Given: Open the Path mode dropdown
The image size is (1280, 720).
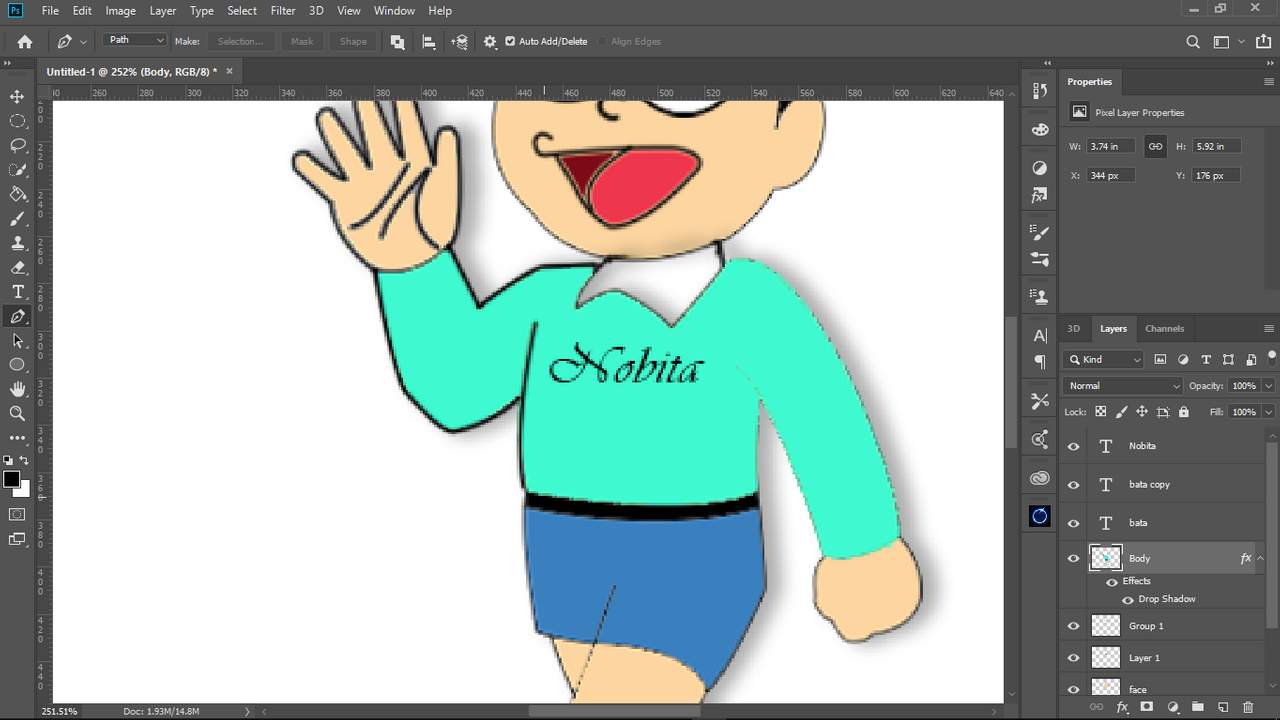Looking at the screenshot, I should click(134, 41).
